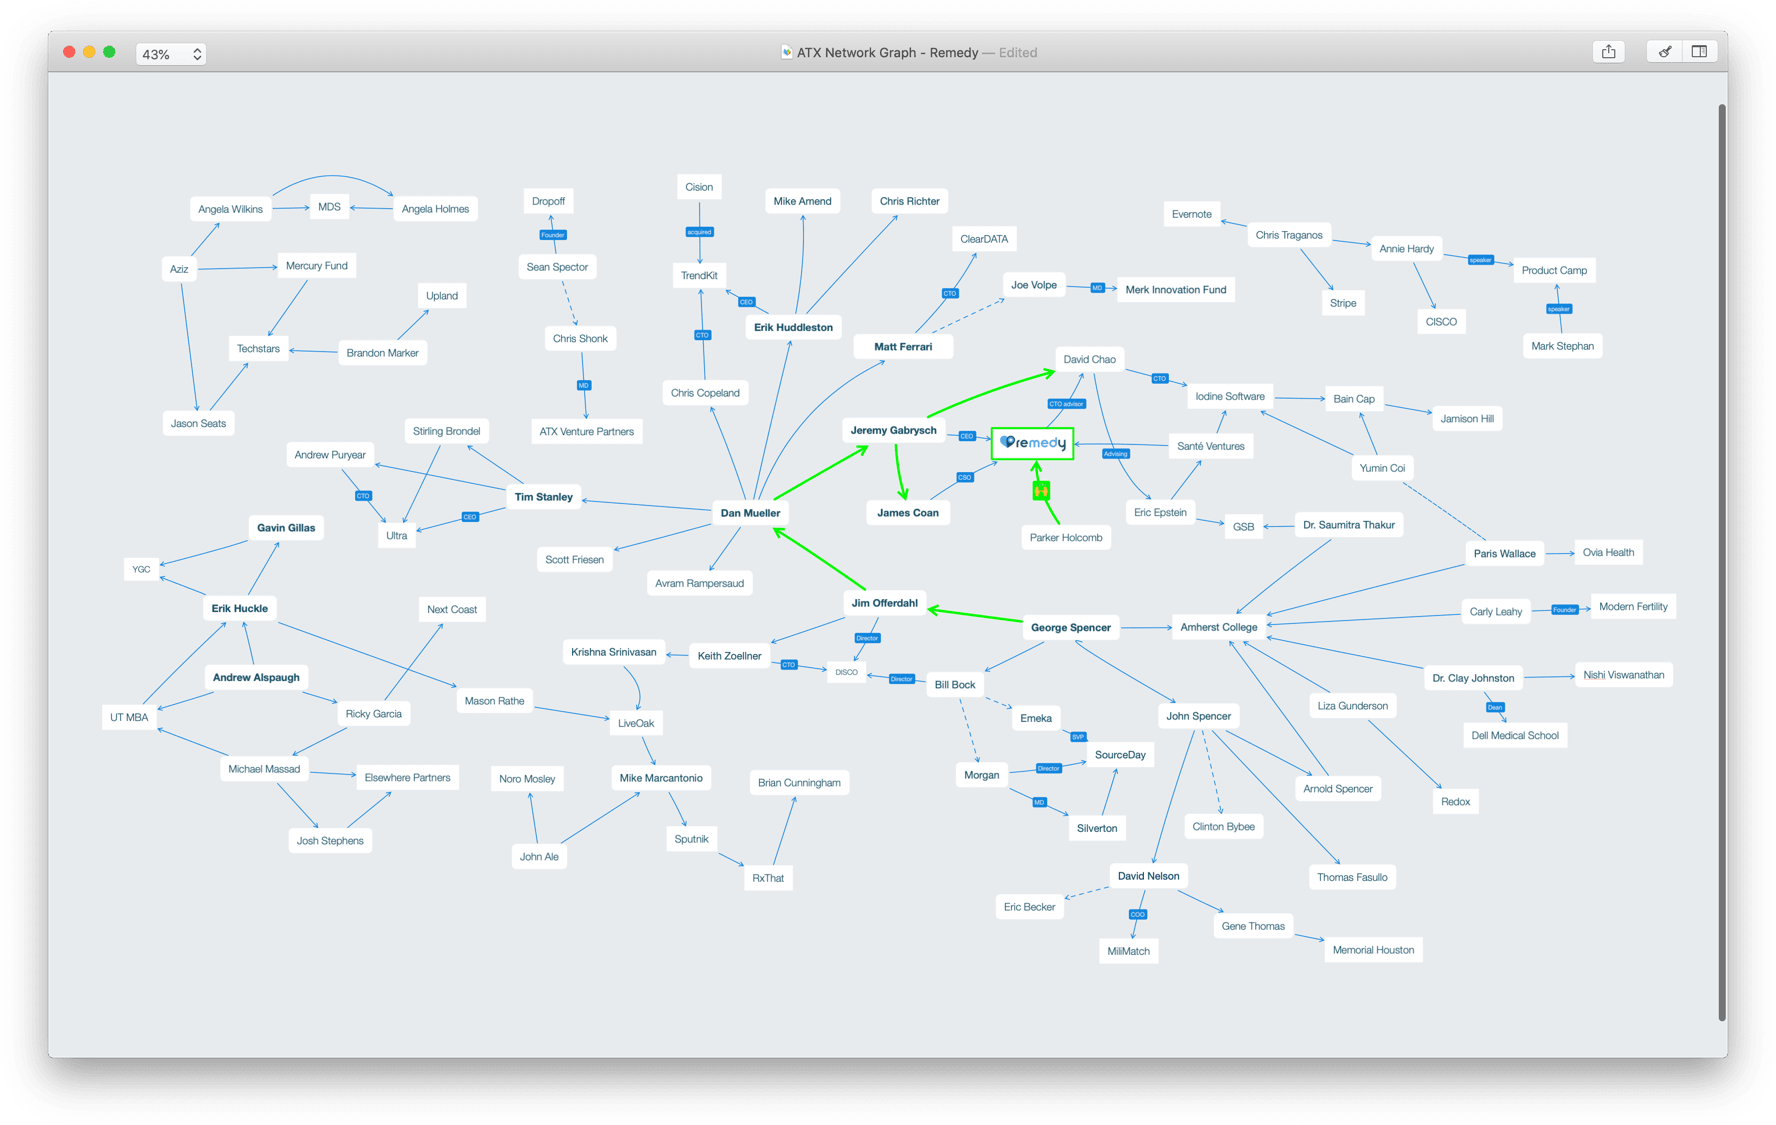
Task: Select the Matt Ferrari node
Action: 903,347
